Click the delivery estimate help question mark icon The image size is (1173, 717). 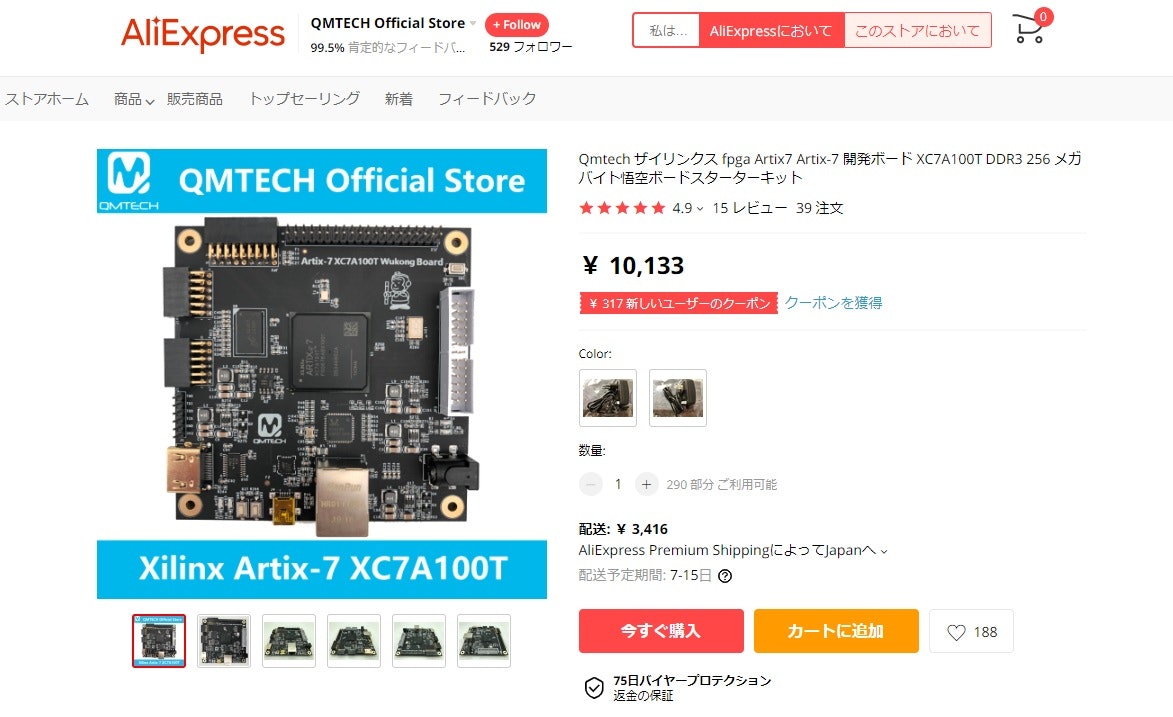click(x=725, y=576)
